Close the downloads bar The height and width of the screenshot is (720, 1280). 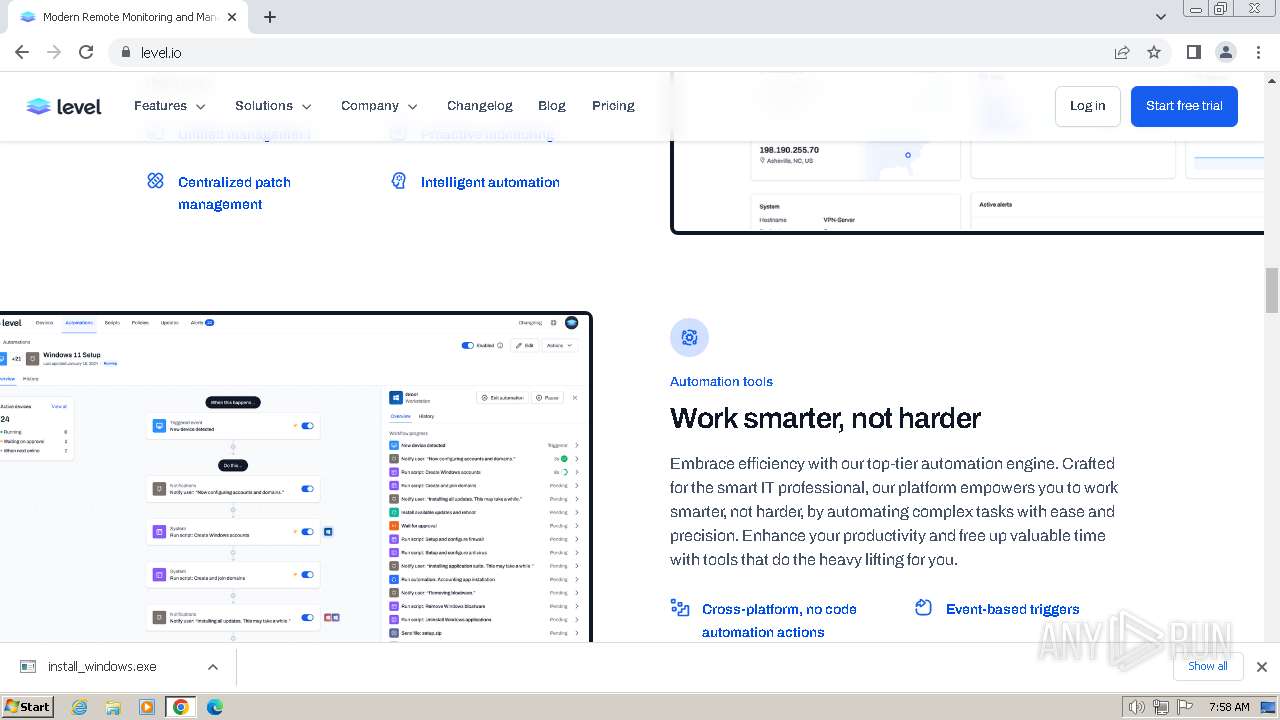[1262, 667]
